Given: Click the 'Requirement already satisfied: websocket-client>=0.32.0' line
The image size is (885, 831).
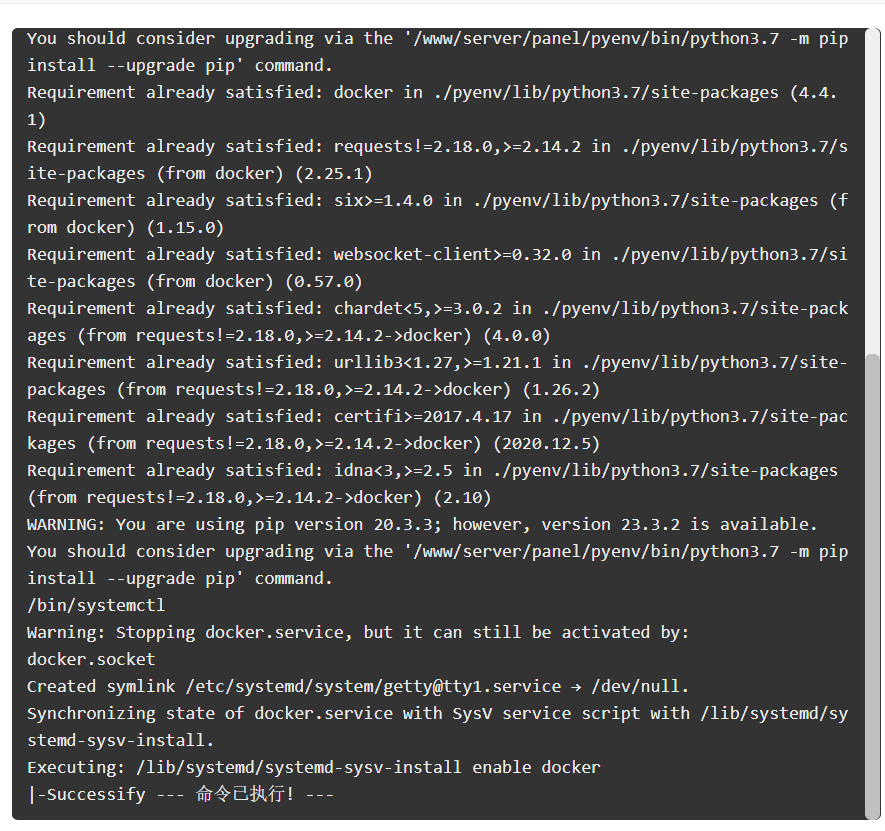Looking at the screenshot, I should pyautogui.click(x=437, y=255).
